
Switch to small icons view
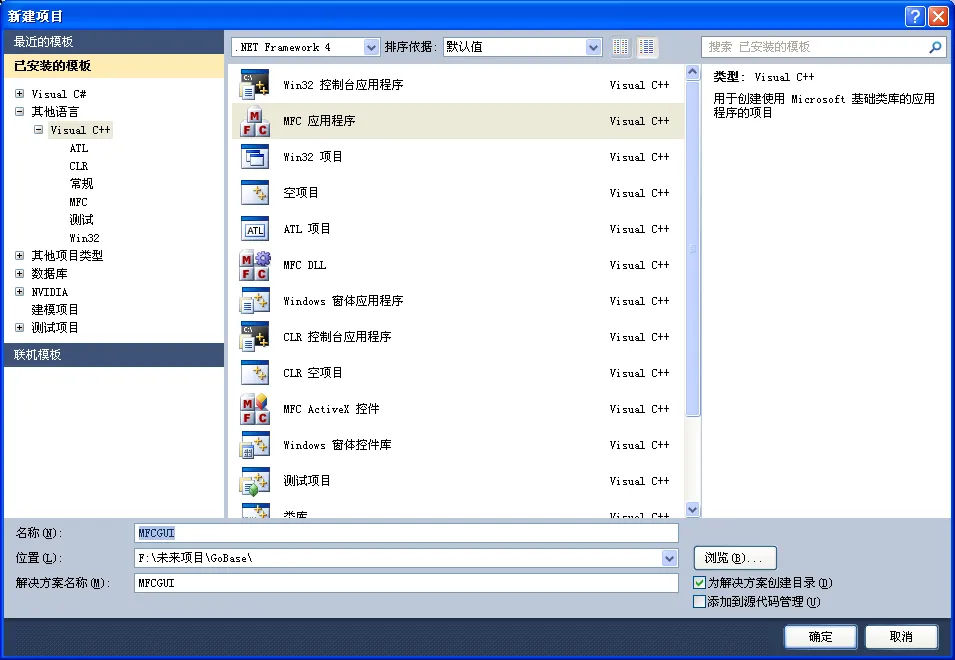(620, 47)
